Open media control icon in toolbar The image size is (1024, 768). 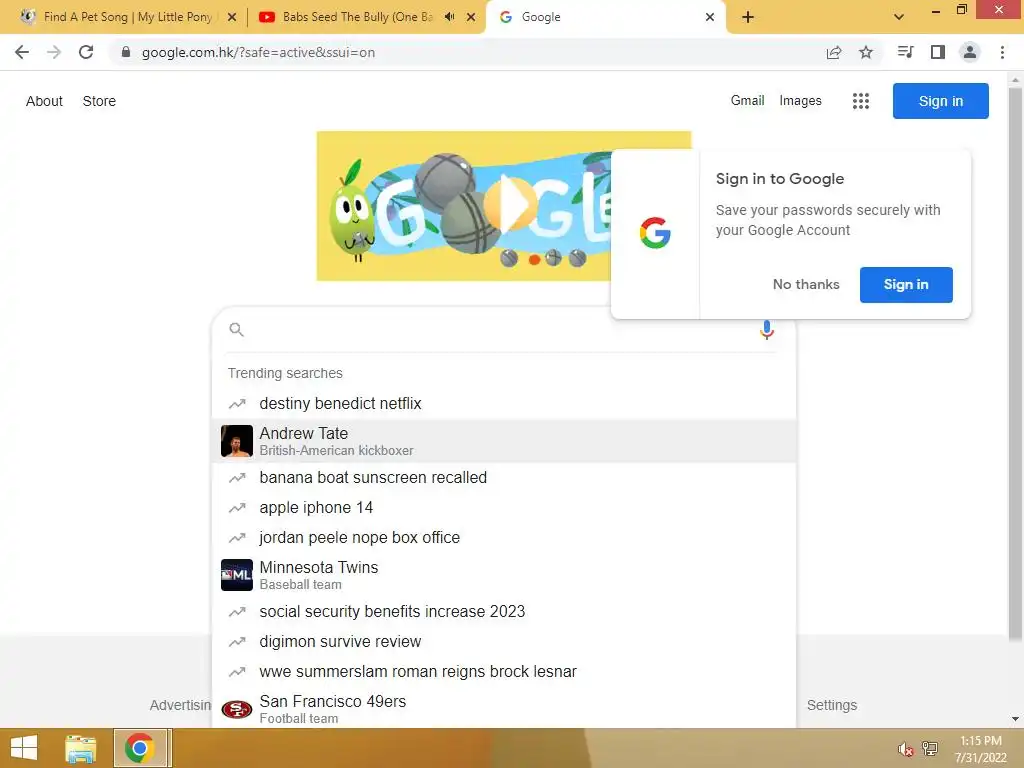point(905,52)
